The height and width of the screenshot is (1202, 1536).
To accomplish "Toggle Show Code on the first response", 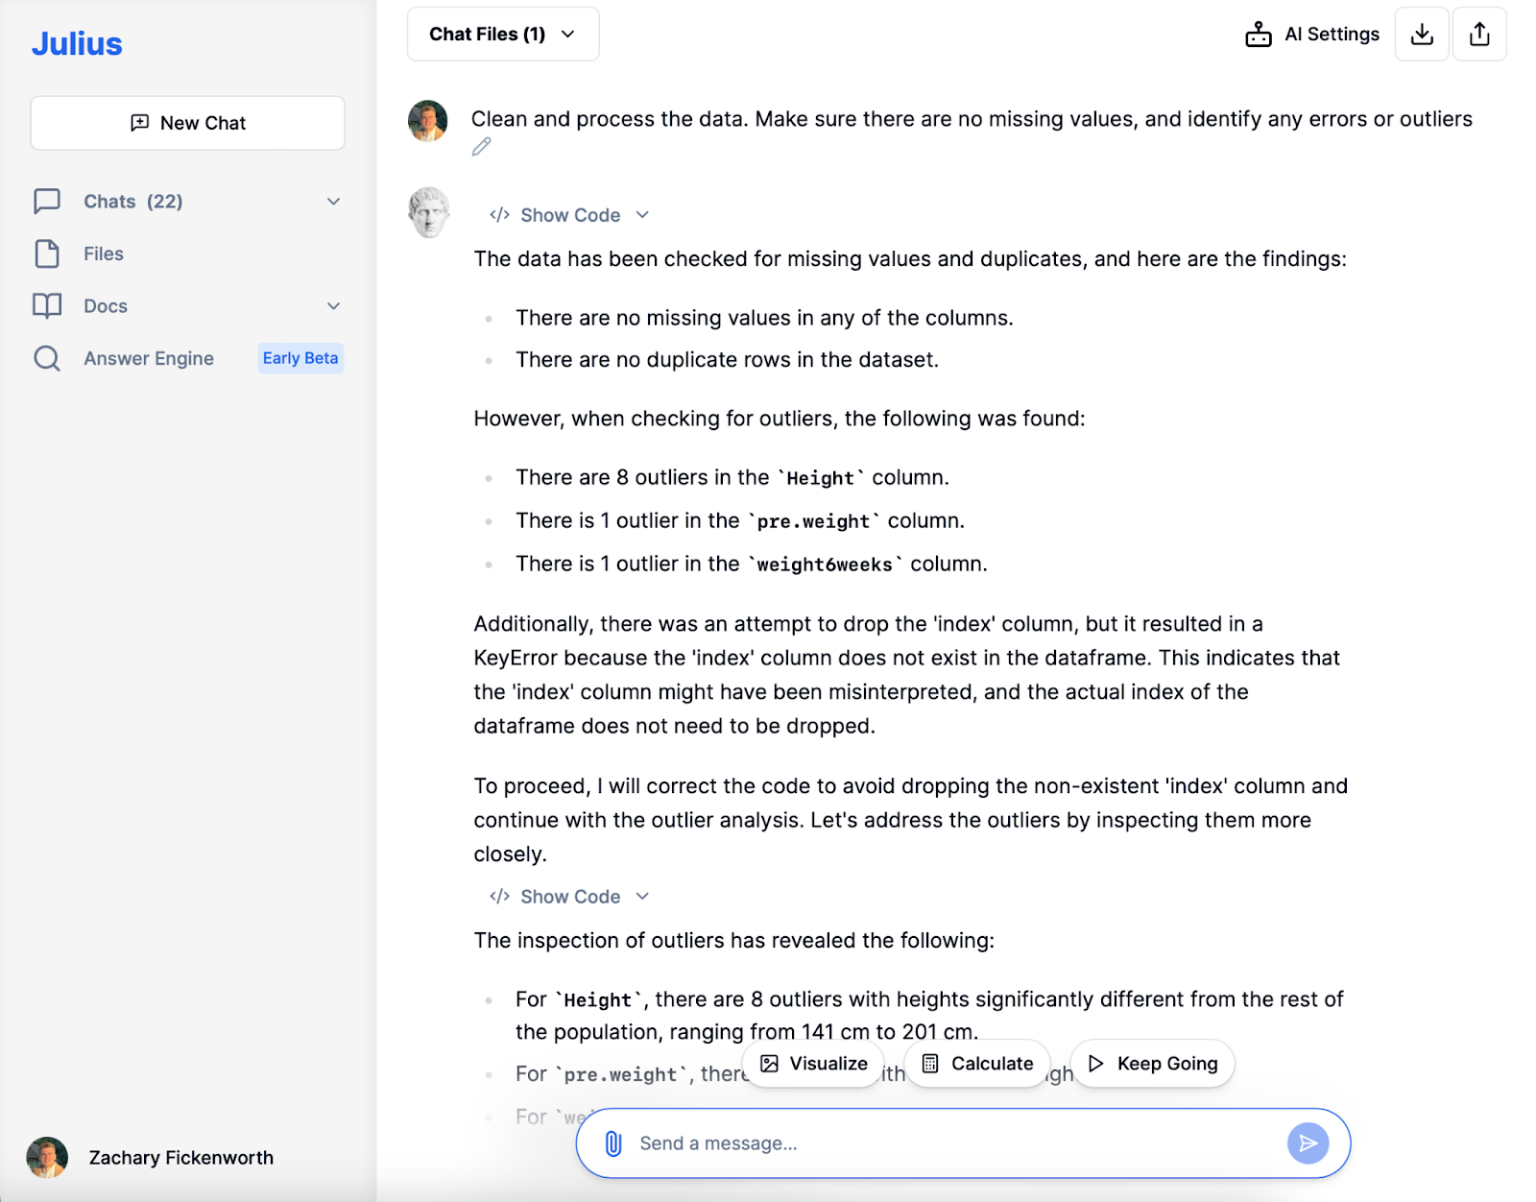I will pos(568,214).
